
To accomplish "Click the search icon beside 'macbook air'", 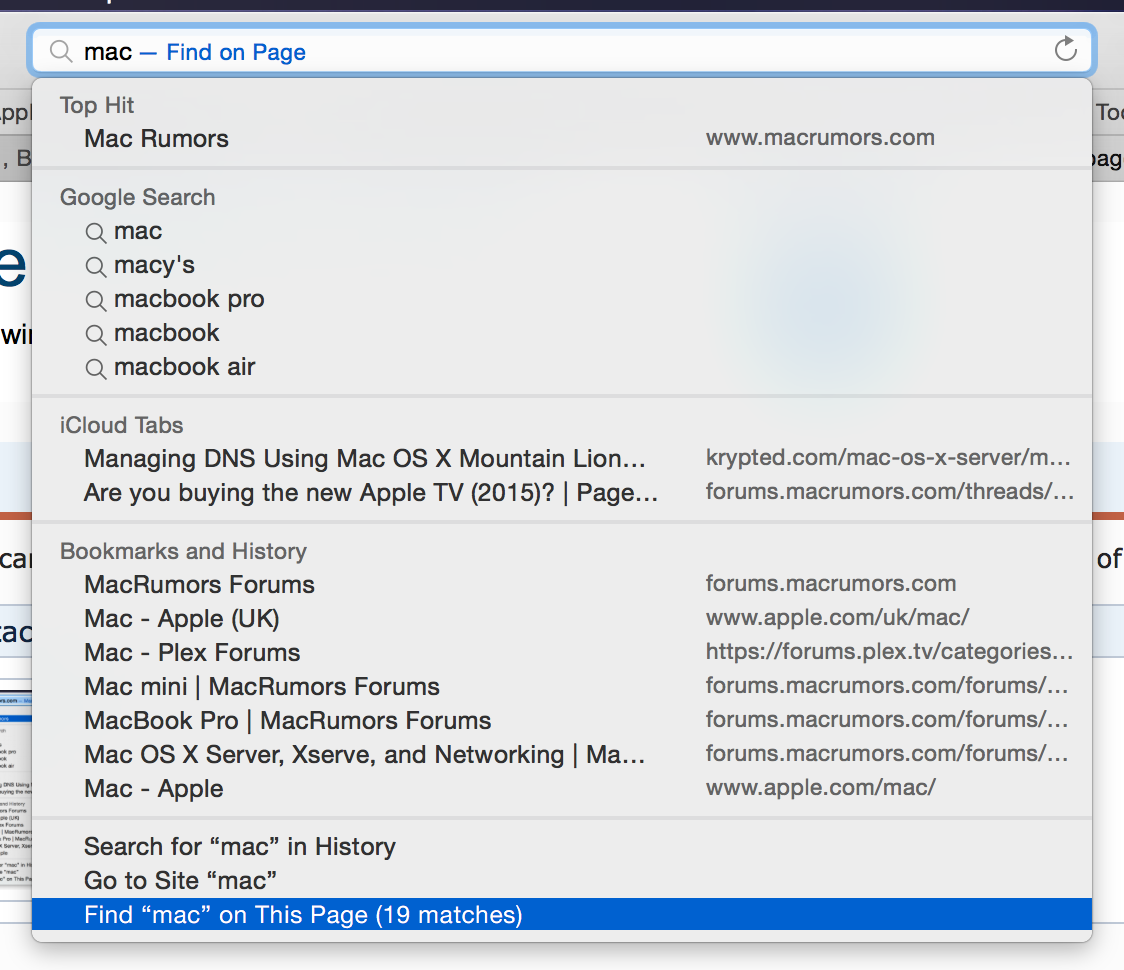I will pyautogui.click(x=95, y=368).
